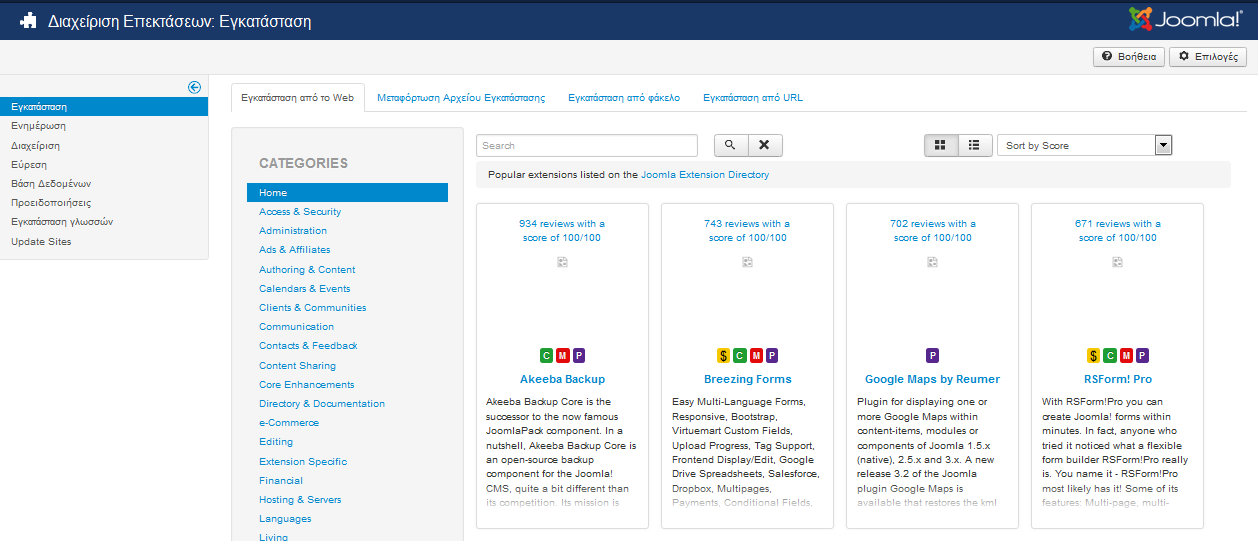Click Breezing Forms green C badge

coord(740,355)
